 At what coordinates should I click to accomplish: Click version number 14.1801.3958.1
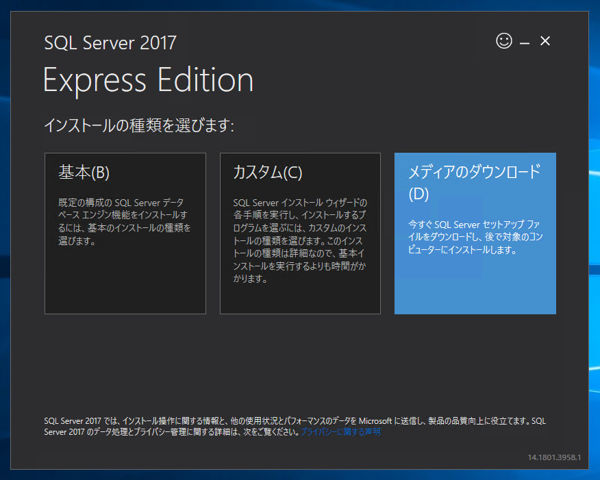tap(554, 457)
